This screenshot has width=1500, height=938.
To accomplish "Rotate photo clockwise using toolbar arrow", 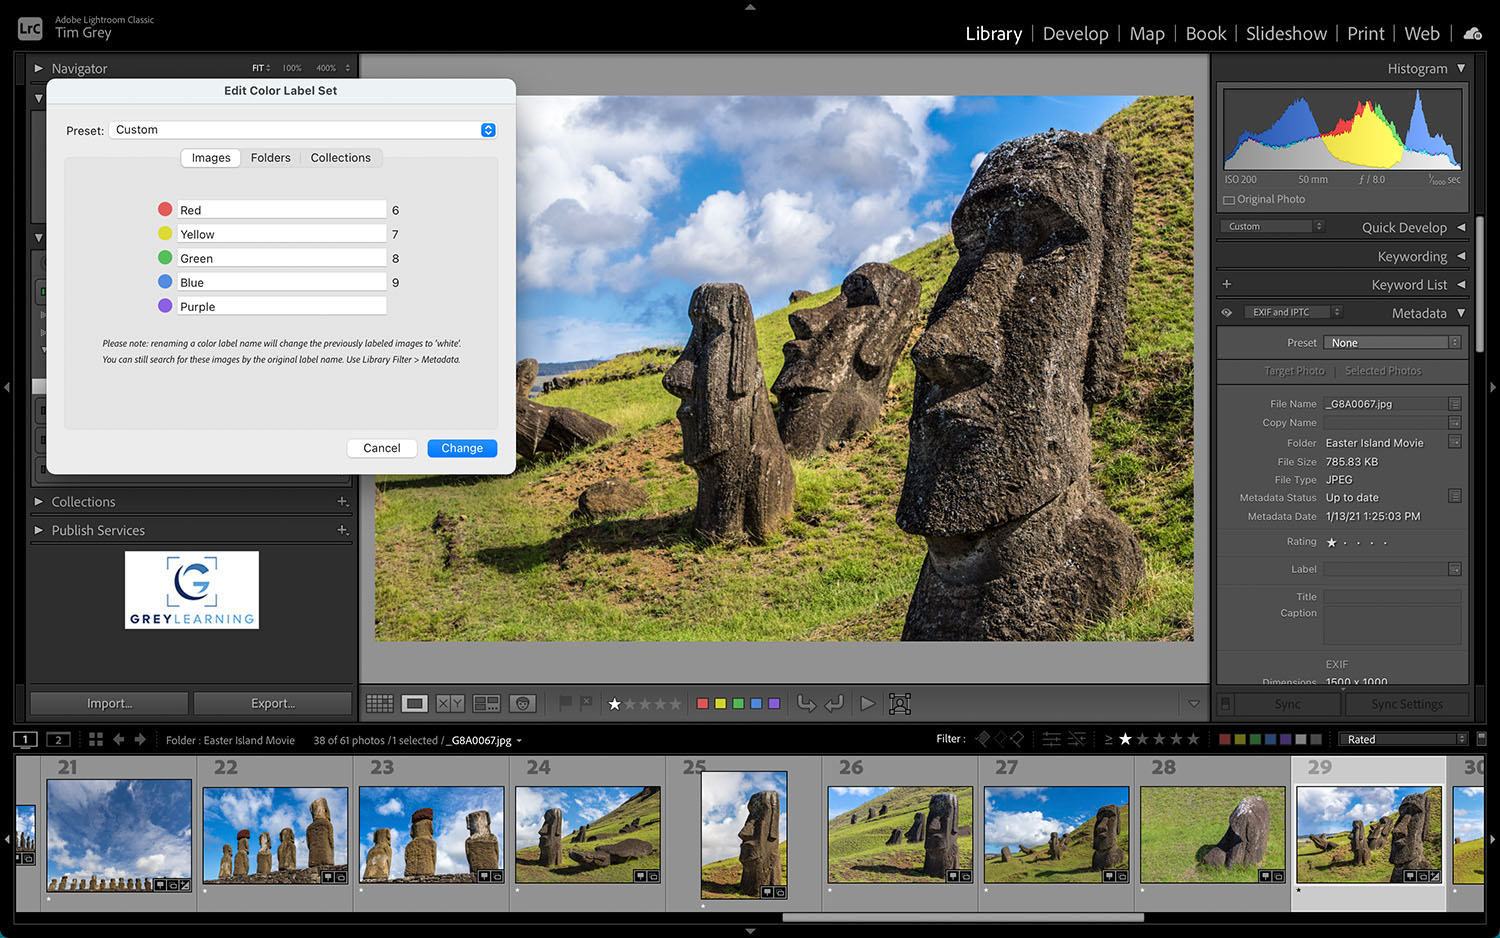I will [x=834, y=704].
